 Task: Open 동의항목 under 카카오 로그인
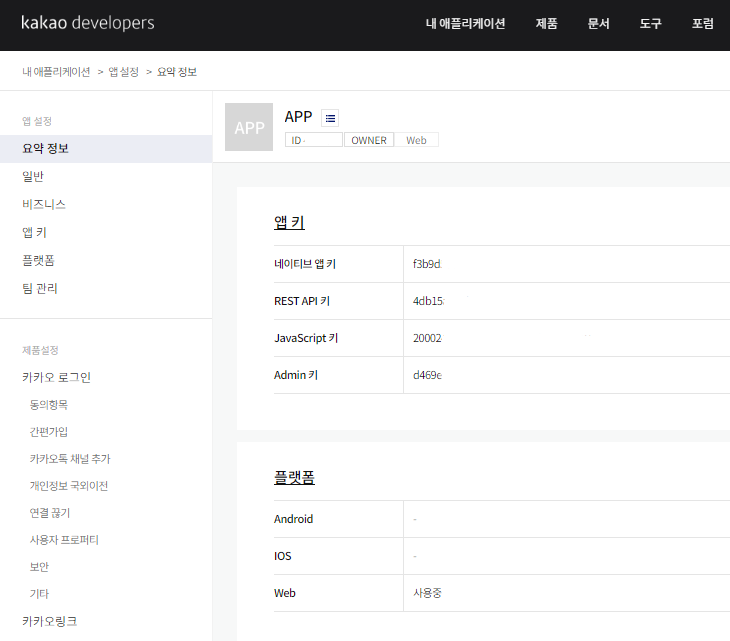(49, 405)
